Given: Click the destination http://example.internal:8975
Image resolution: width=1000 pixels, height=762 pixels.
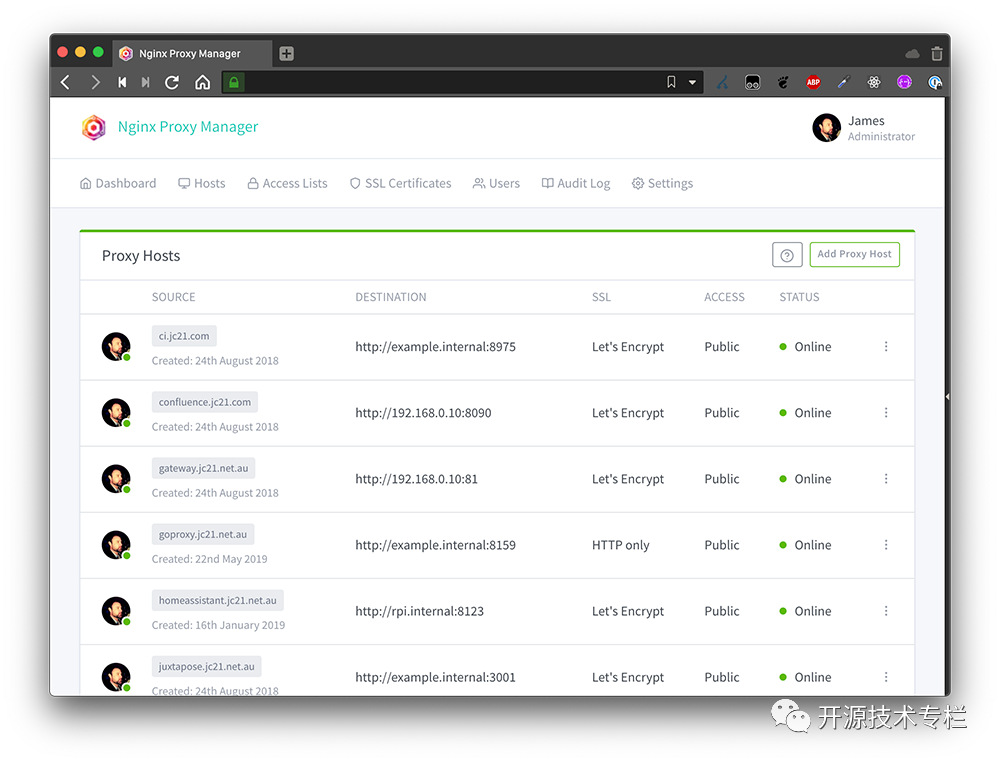Looking at the screenshot, I should point(436,347).
